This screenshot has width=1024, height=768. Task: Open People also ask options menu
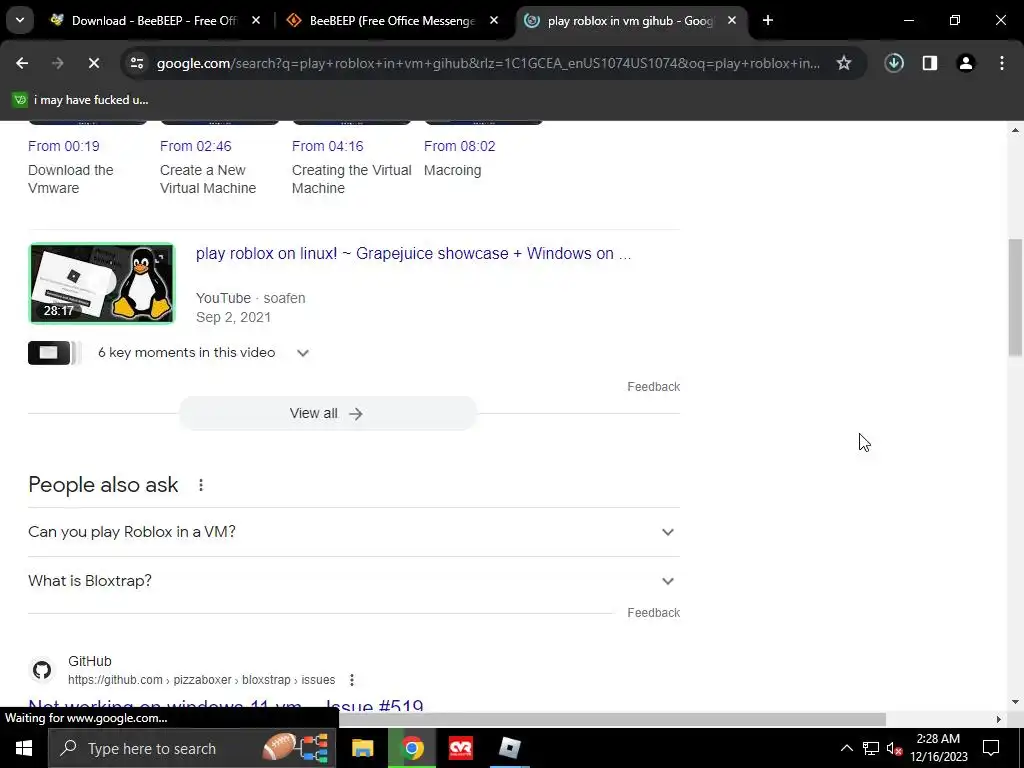point(201,485)
